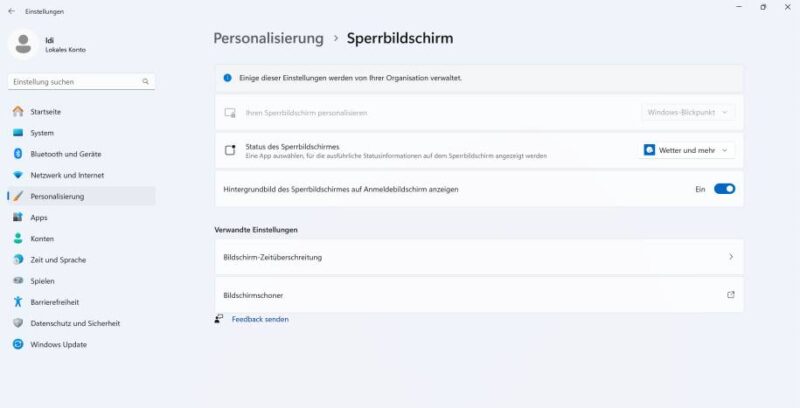Click the Einstellung suchen search field
Viewport: 800px width, 408px height.
75,81
